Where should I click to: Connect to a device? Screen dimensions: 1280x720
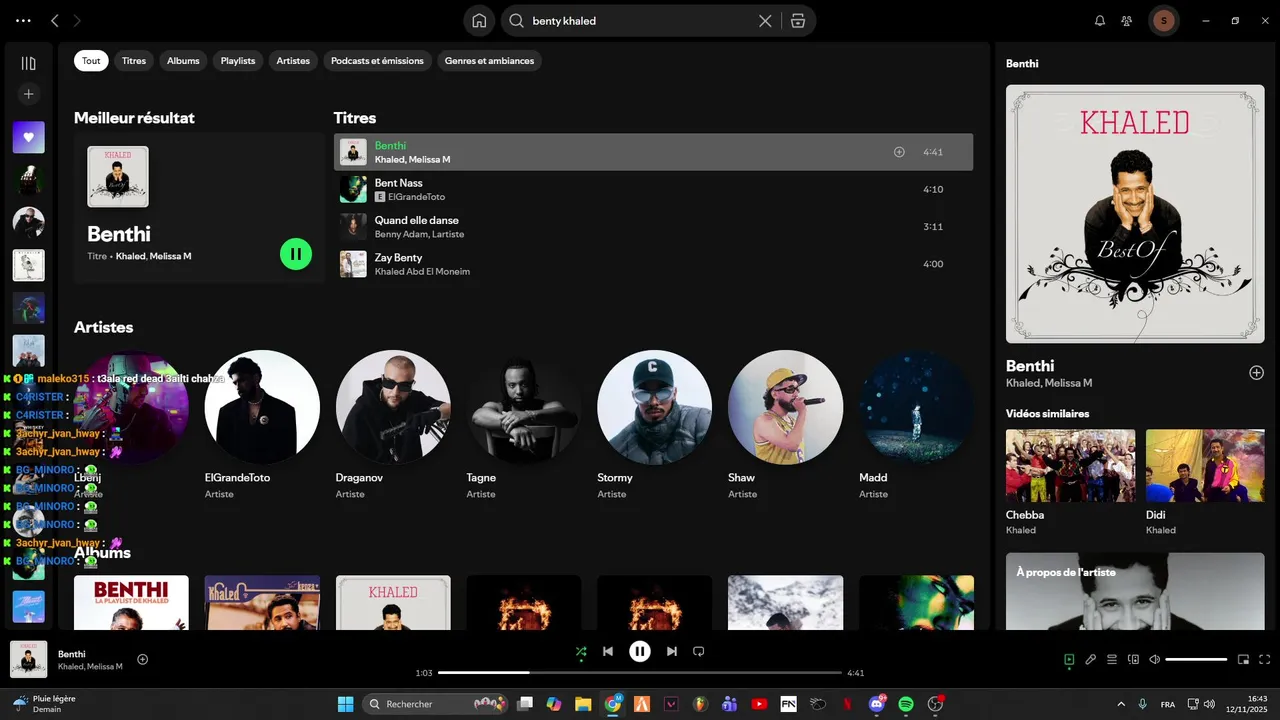click(x=1133, y=659)
